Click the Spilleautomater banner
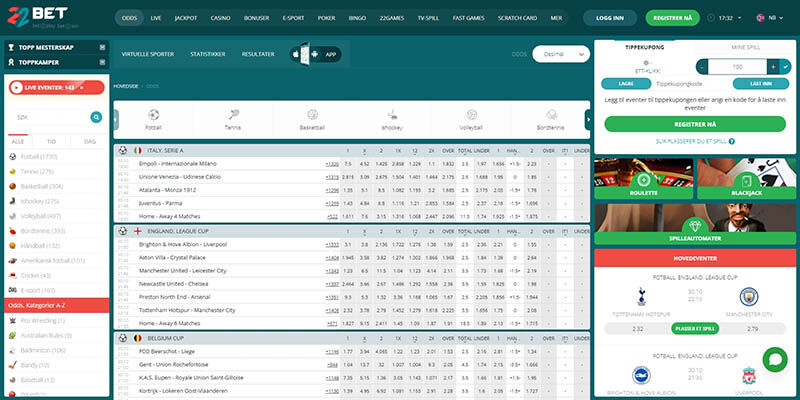The width and height of the screenshot is (800, 400). pos(695,224)
